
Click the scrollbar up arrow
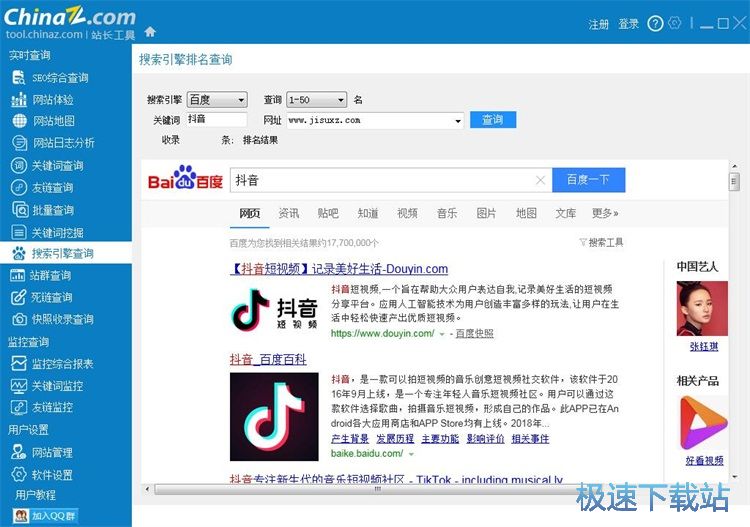point(734,165)
